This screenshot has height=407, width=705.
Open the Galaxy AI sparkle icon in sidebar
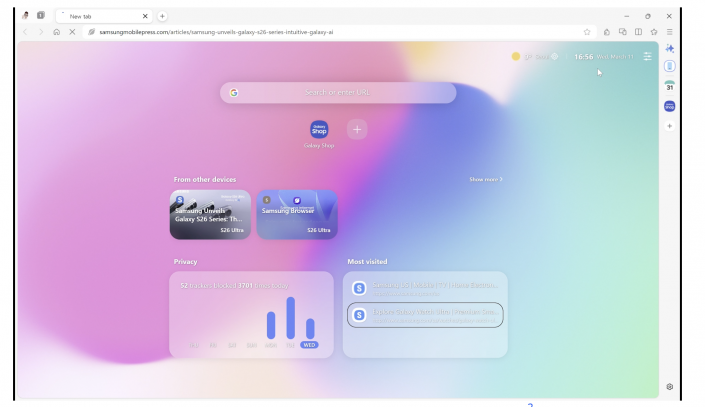(x=670, y=48)
